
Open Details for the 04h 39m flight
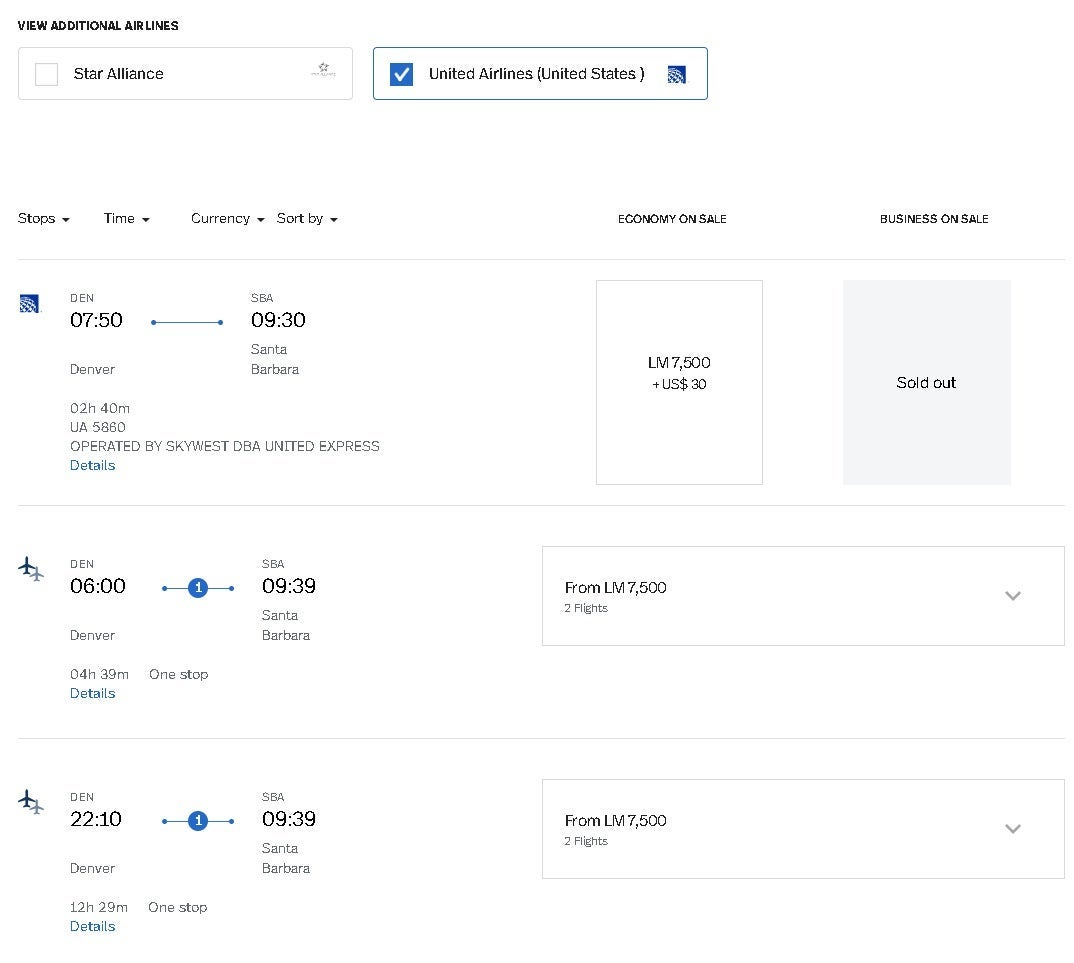coord(92,694)
